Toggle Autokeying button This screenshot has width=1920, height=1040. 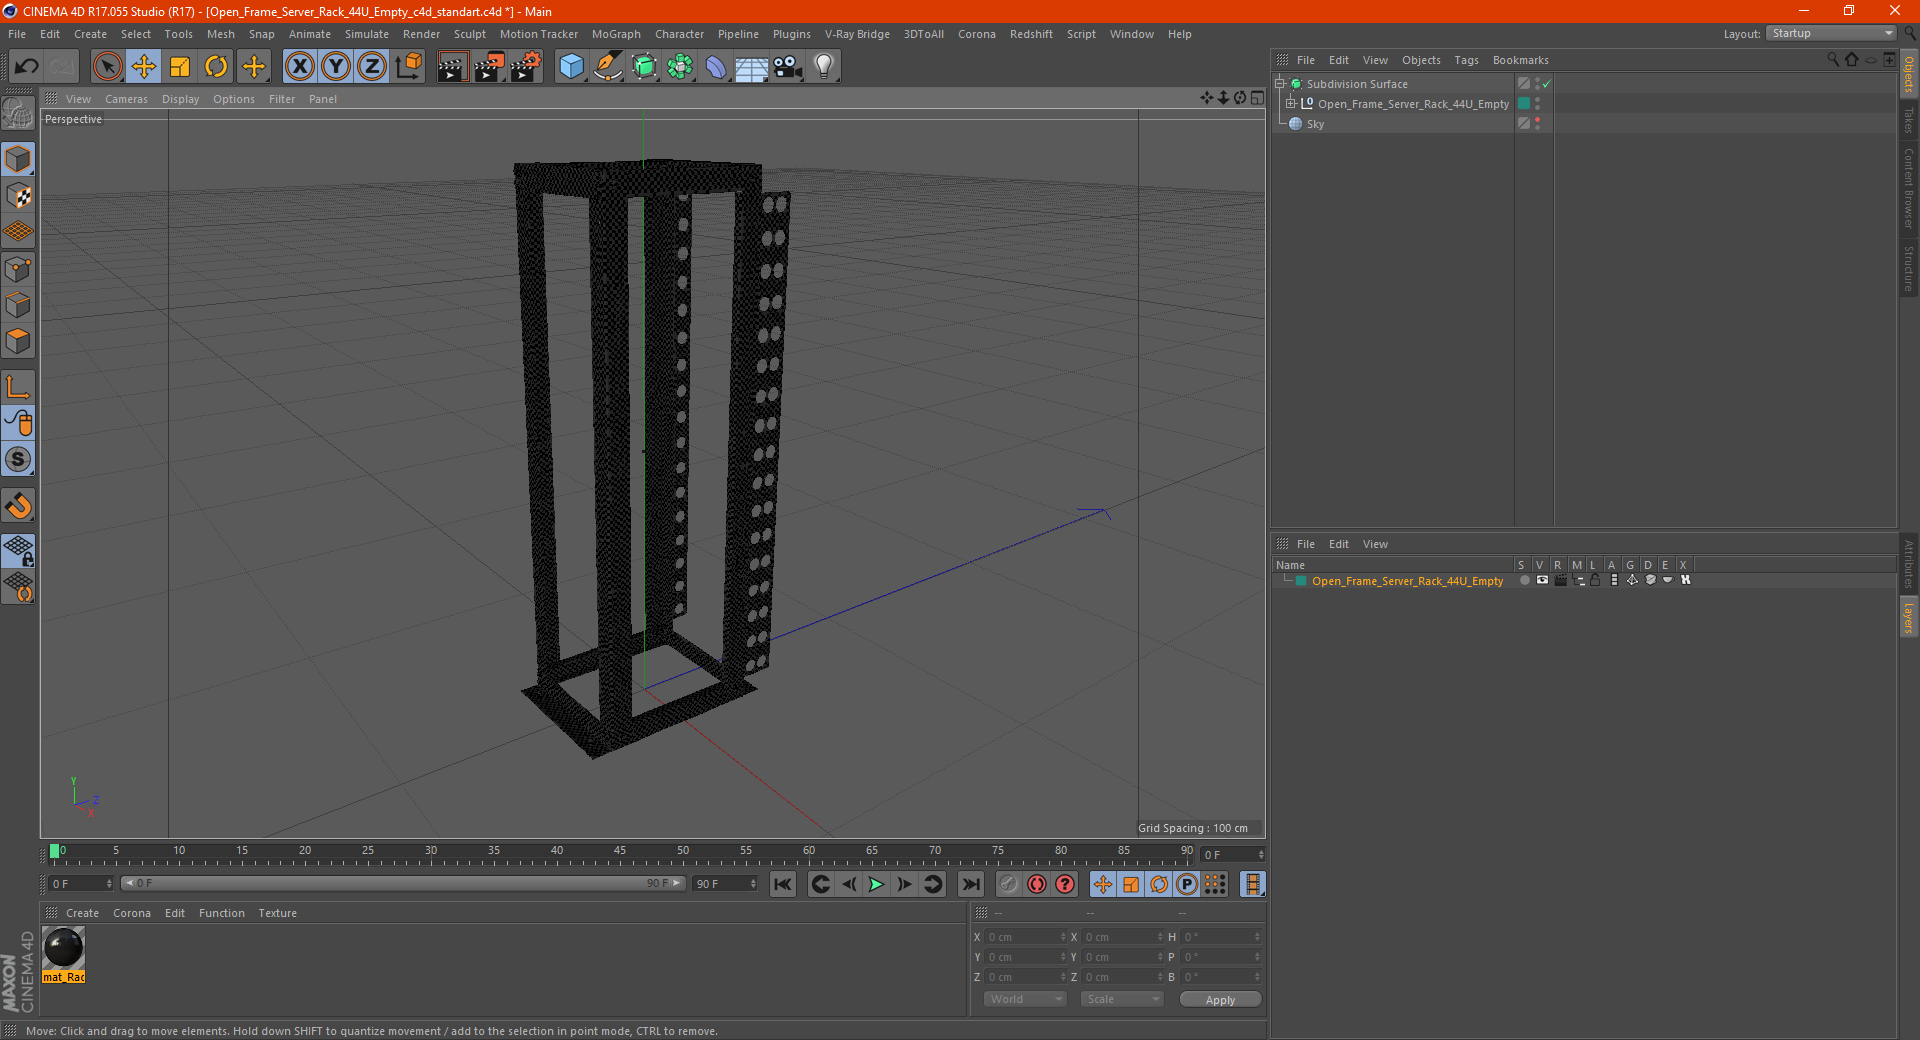tap(1037, 884)
